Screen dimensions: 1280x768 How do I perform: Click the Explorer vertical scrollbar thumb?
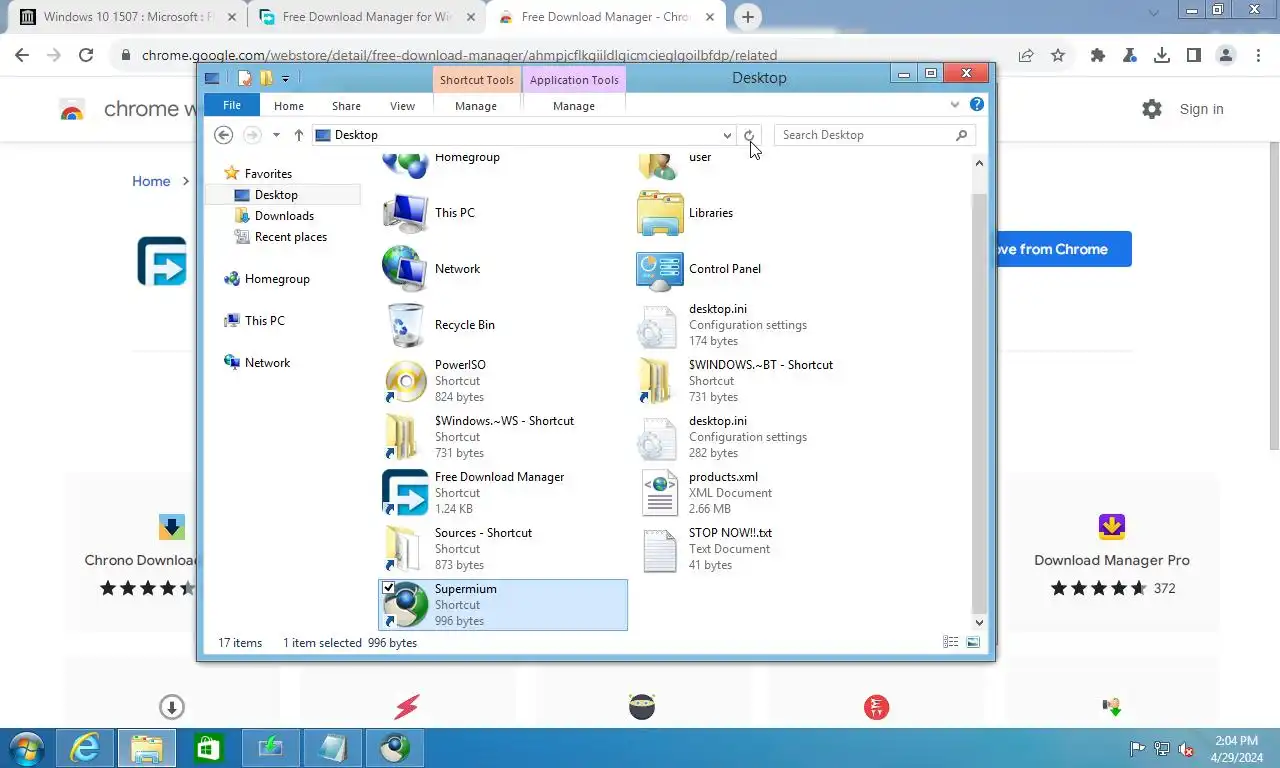pyautogui.click(x=979, y=405)
